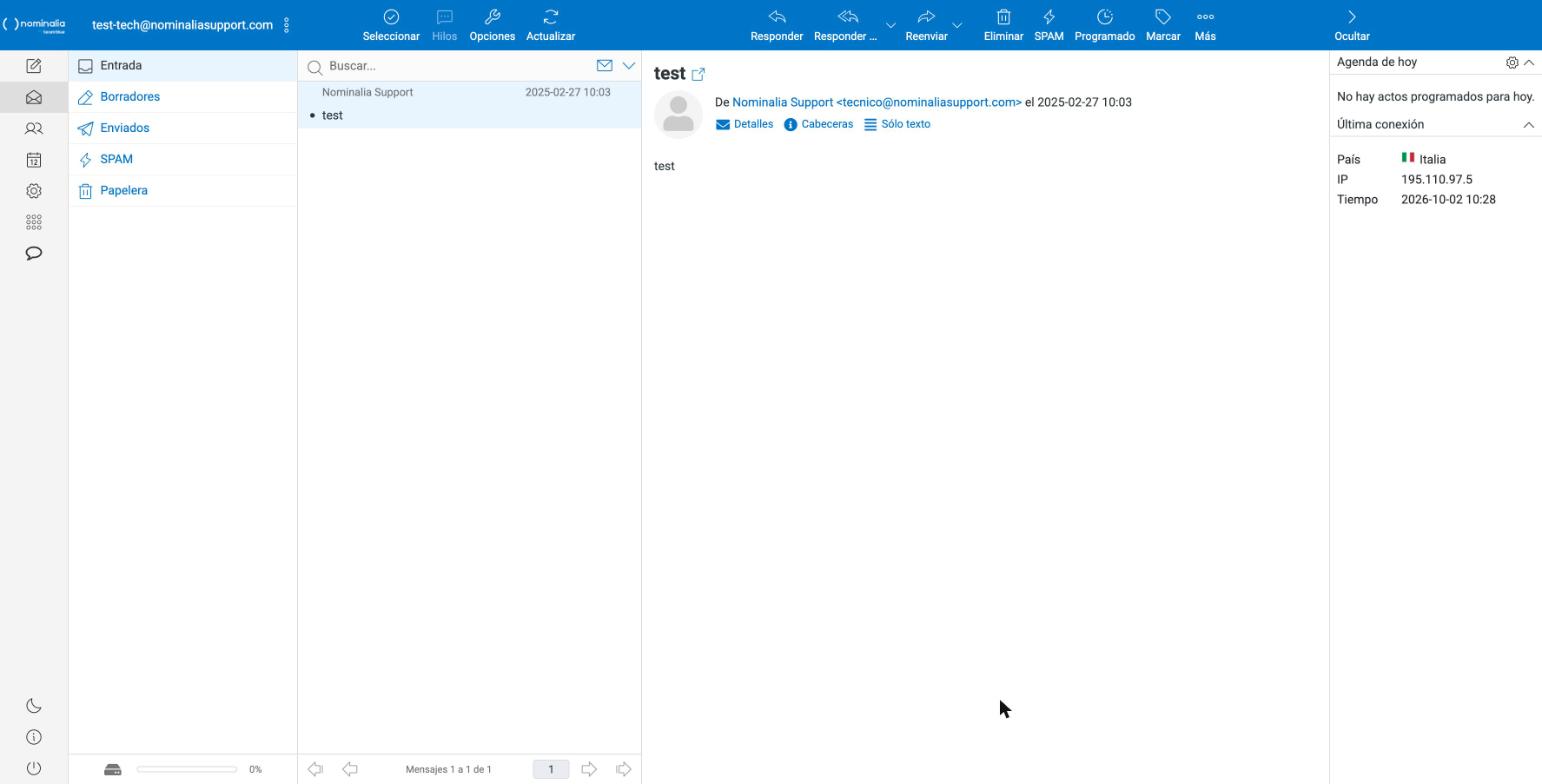
Task: Reply to message with Responder
Action: (x=777, y=25)
